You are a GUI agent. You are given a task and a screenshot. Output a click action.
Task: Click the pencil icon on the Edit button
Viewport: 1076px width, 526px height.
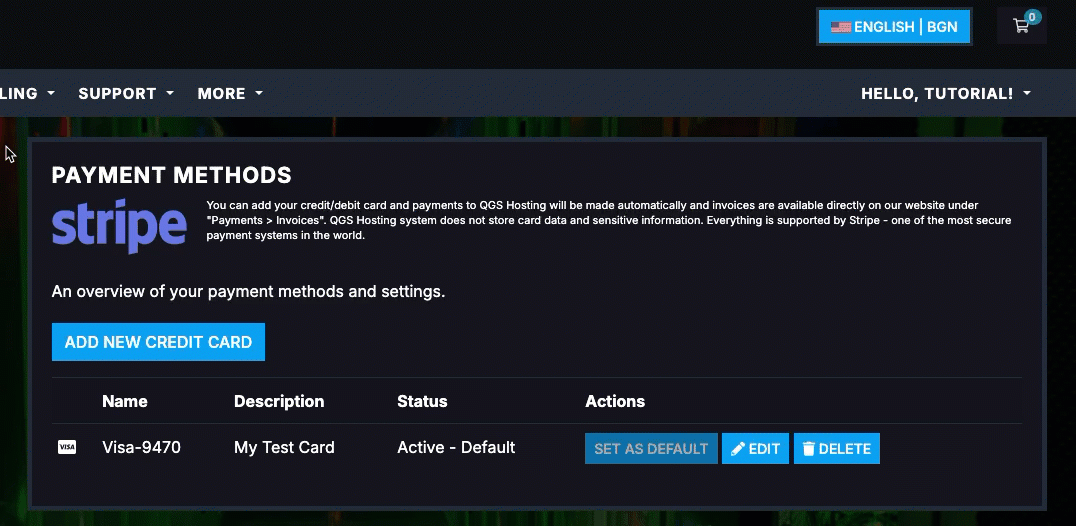(x=738, y=449)
